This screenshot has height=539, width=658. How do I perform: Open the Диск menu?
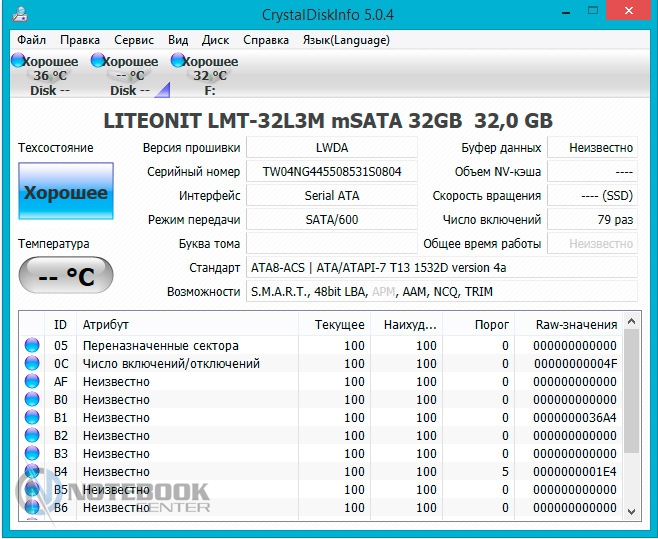tap(215, 40)
